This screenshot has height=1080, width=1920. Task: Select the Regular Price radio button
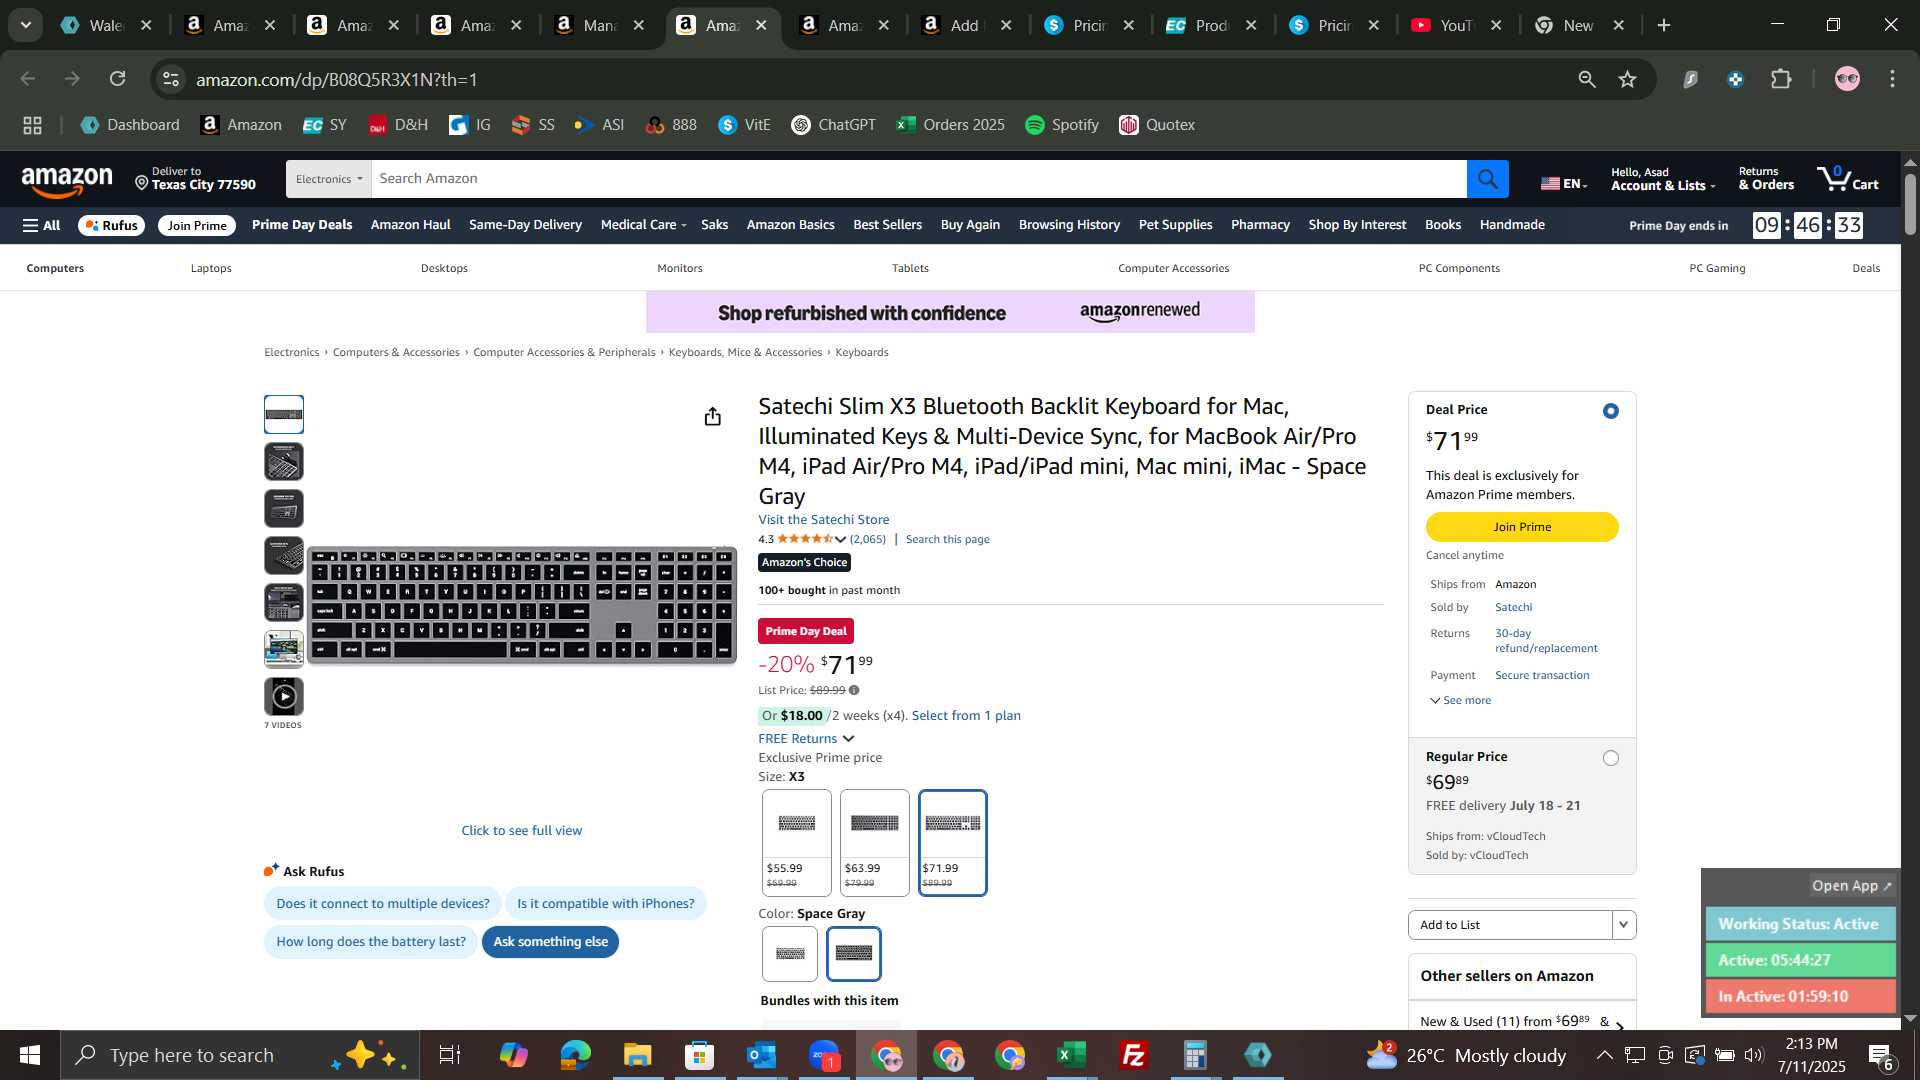pyautogui.click(x=1610, y=758)
